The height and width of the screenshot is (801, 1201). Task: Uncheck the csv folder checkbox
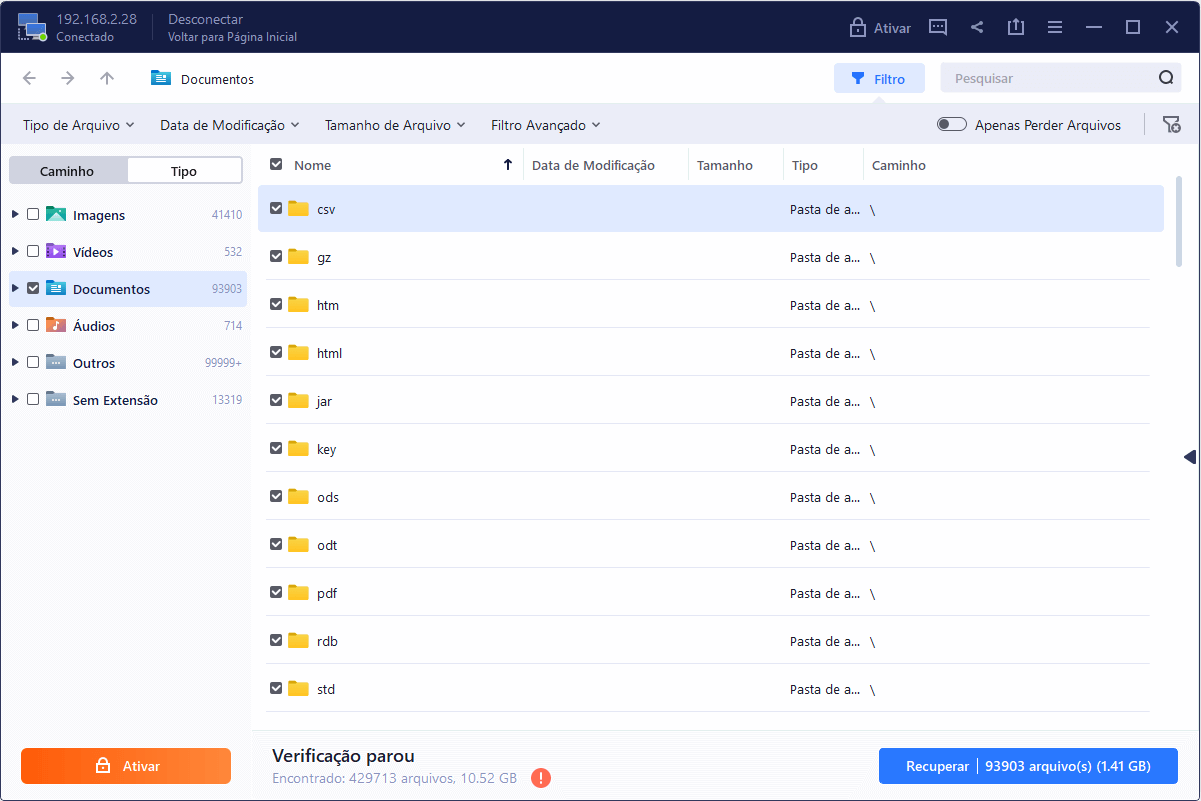[x=276, y=208]
